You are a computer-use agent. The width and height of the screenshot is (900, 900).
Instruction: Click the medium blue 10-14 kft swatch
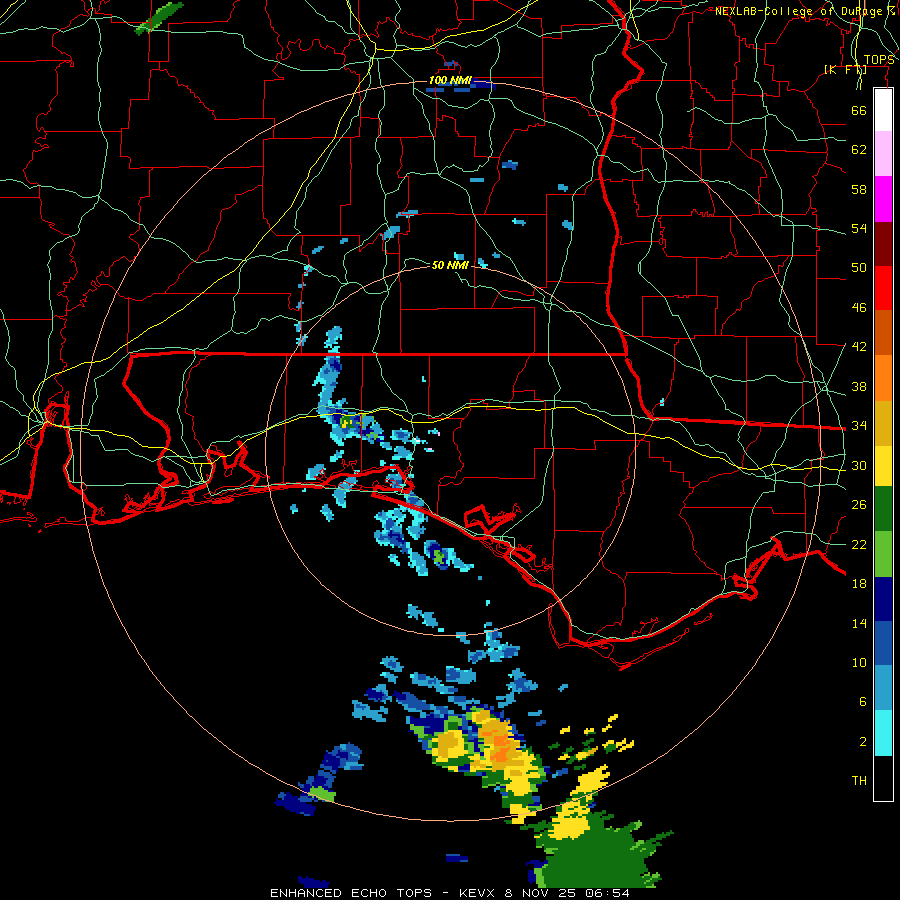pos(883,643)
